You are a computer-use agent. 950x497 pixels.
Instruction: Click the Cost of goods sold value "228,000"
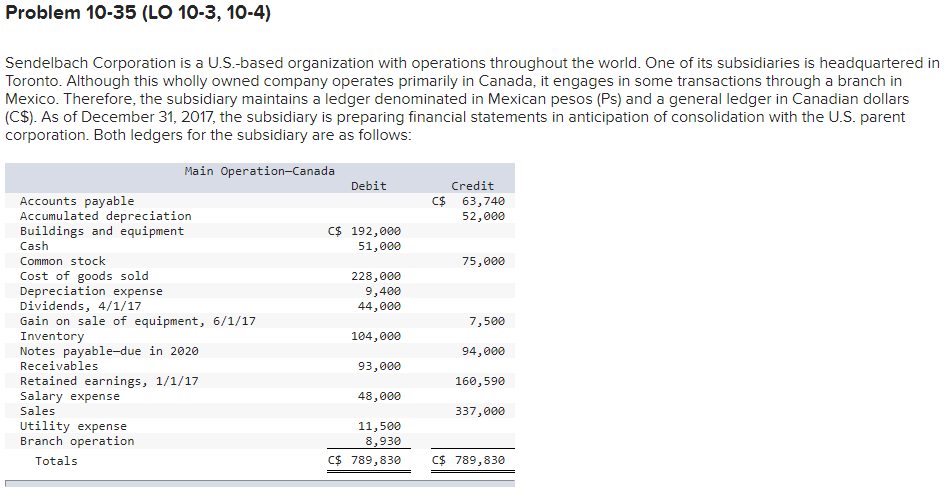point(376,276)
